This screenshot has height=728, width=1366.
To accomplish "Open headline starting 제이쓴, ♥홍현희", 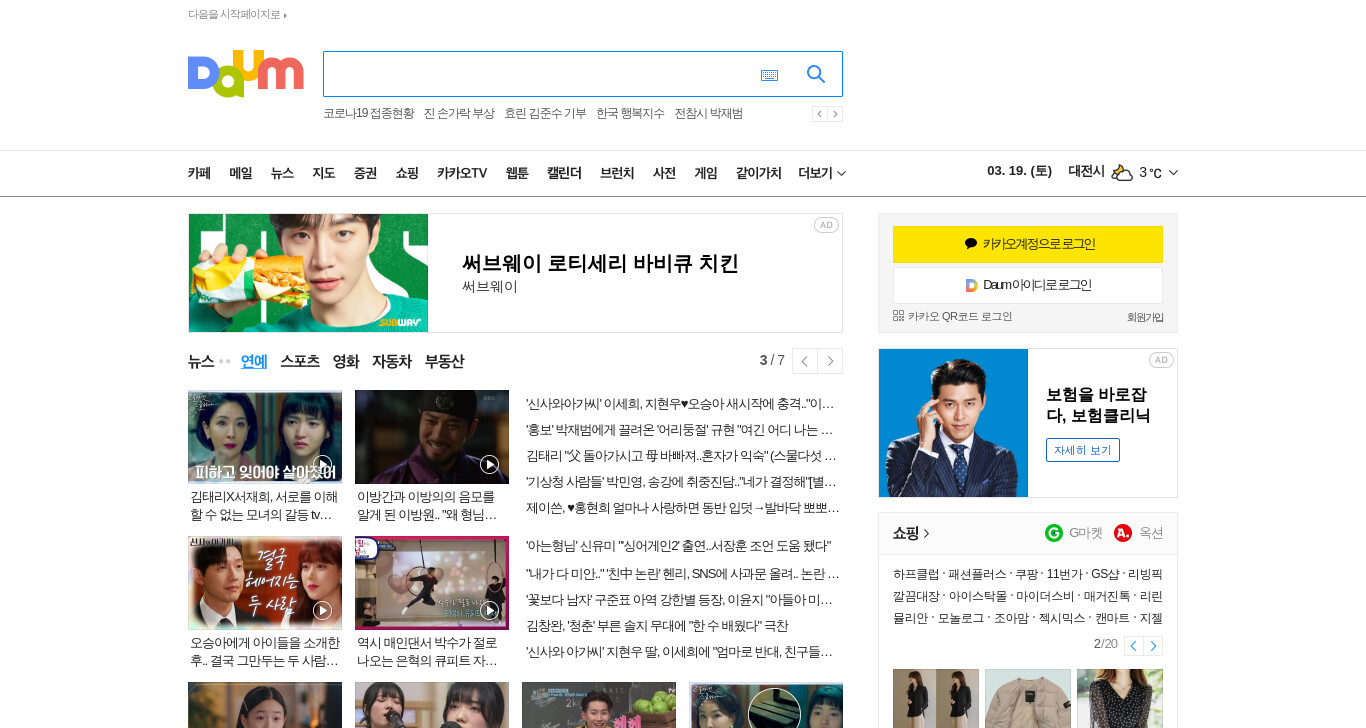I will pos(683,508).
